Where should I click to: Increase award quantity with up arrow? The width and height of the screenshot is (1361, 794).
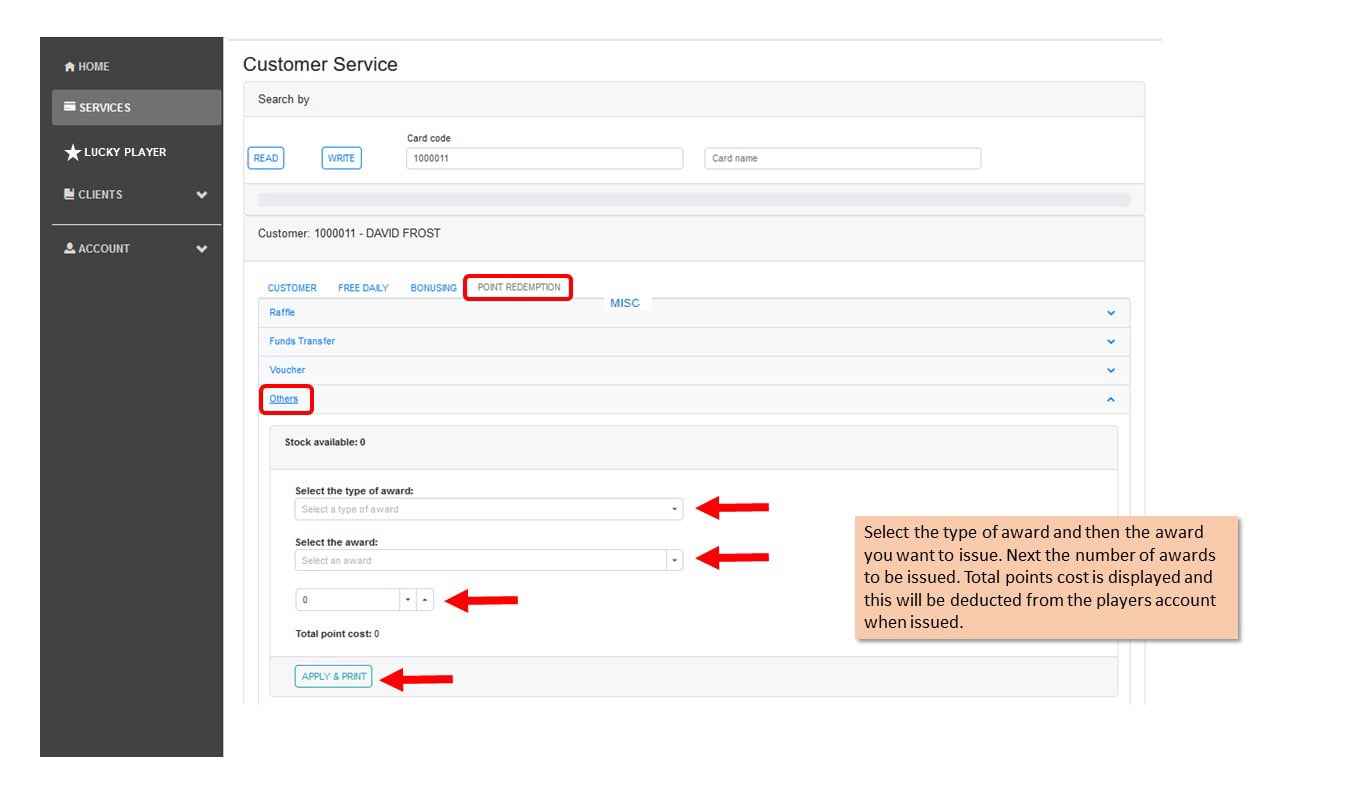425,600
